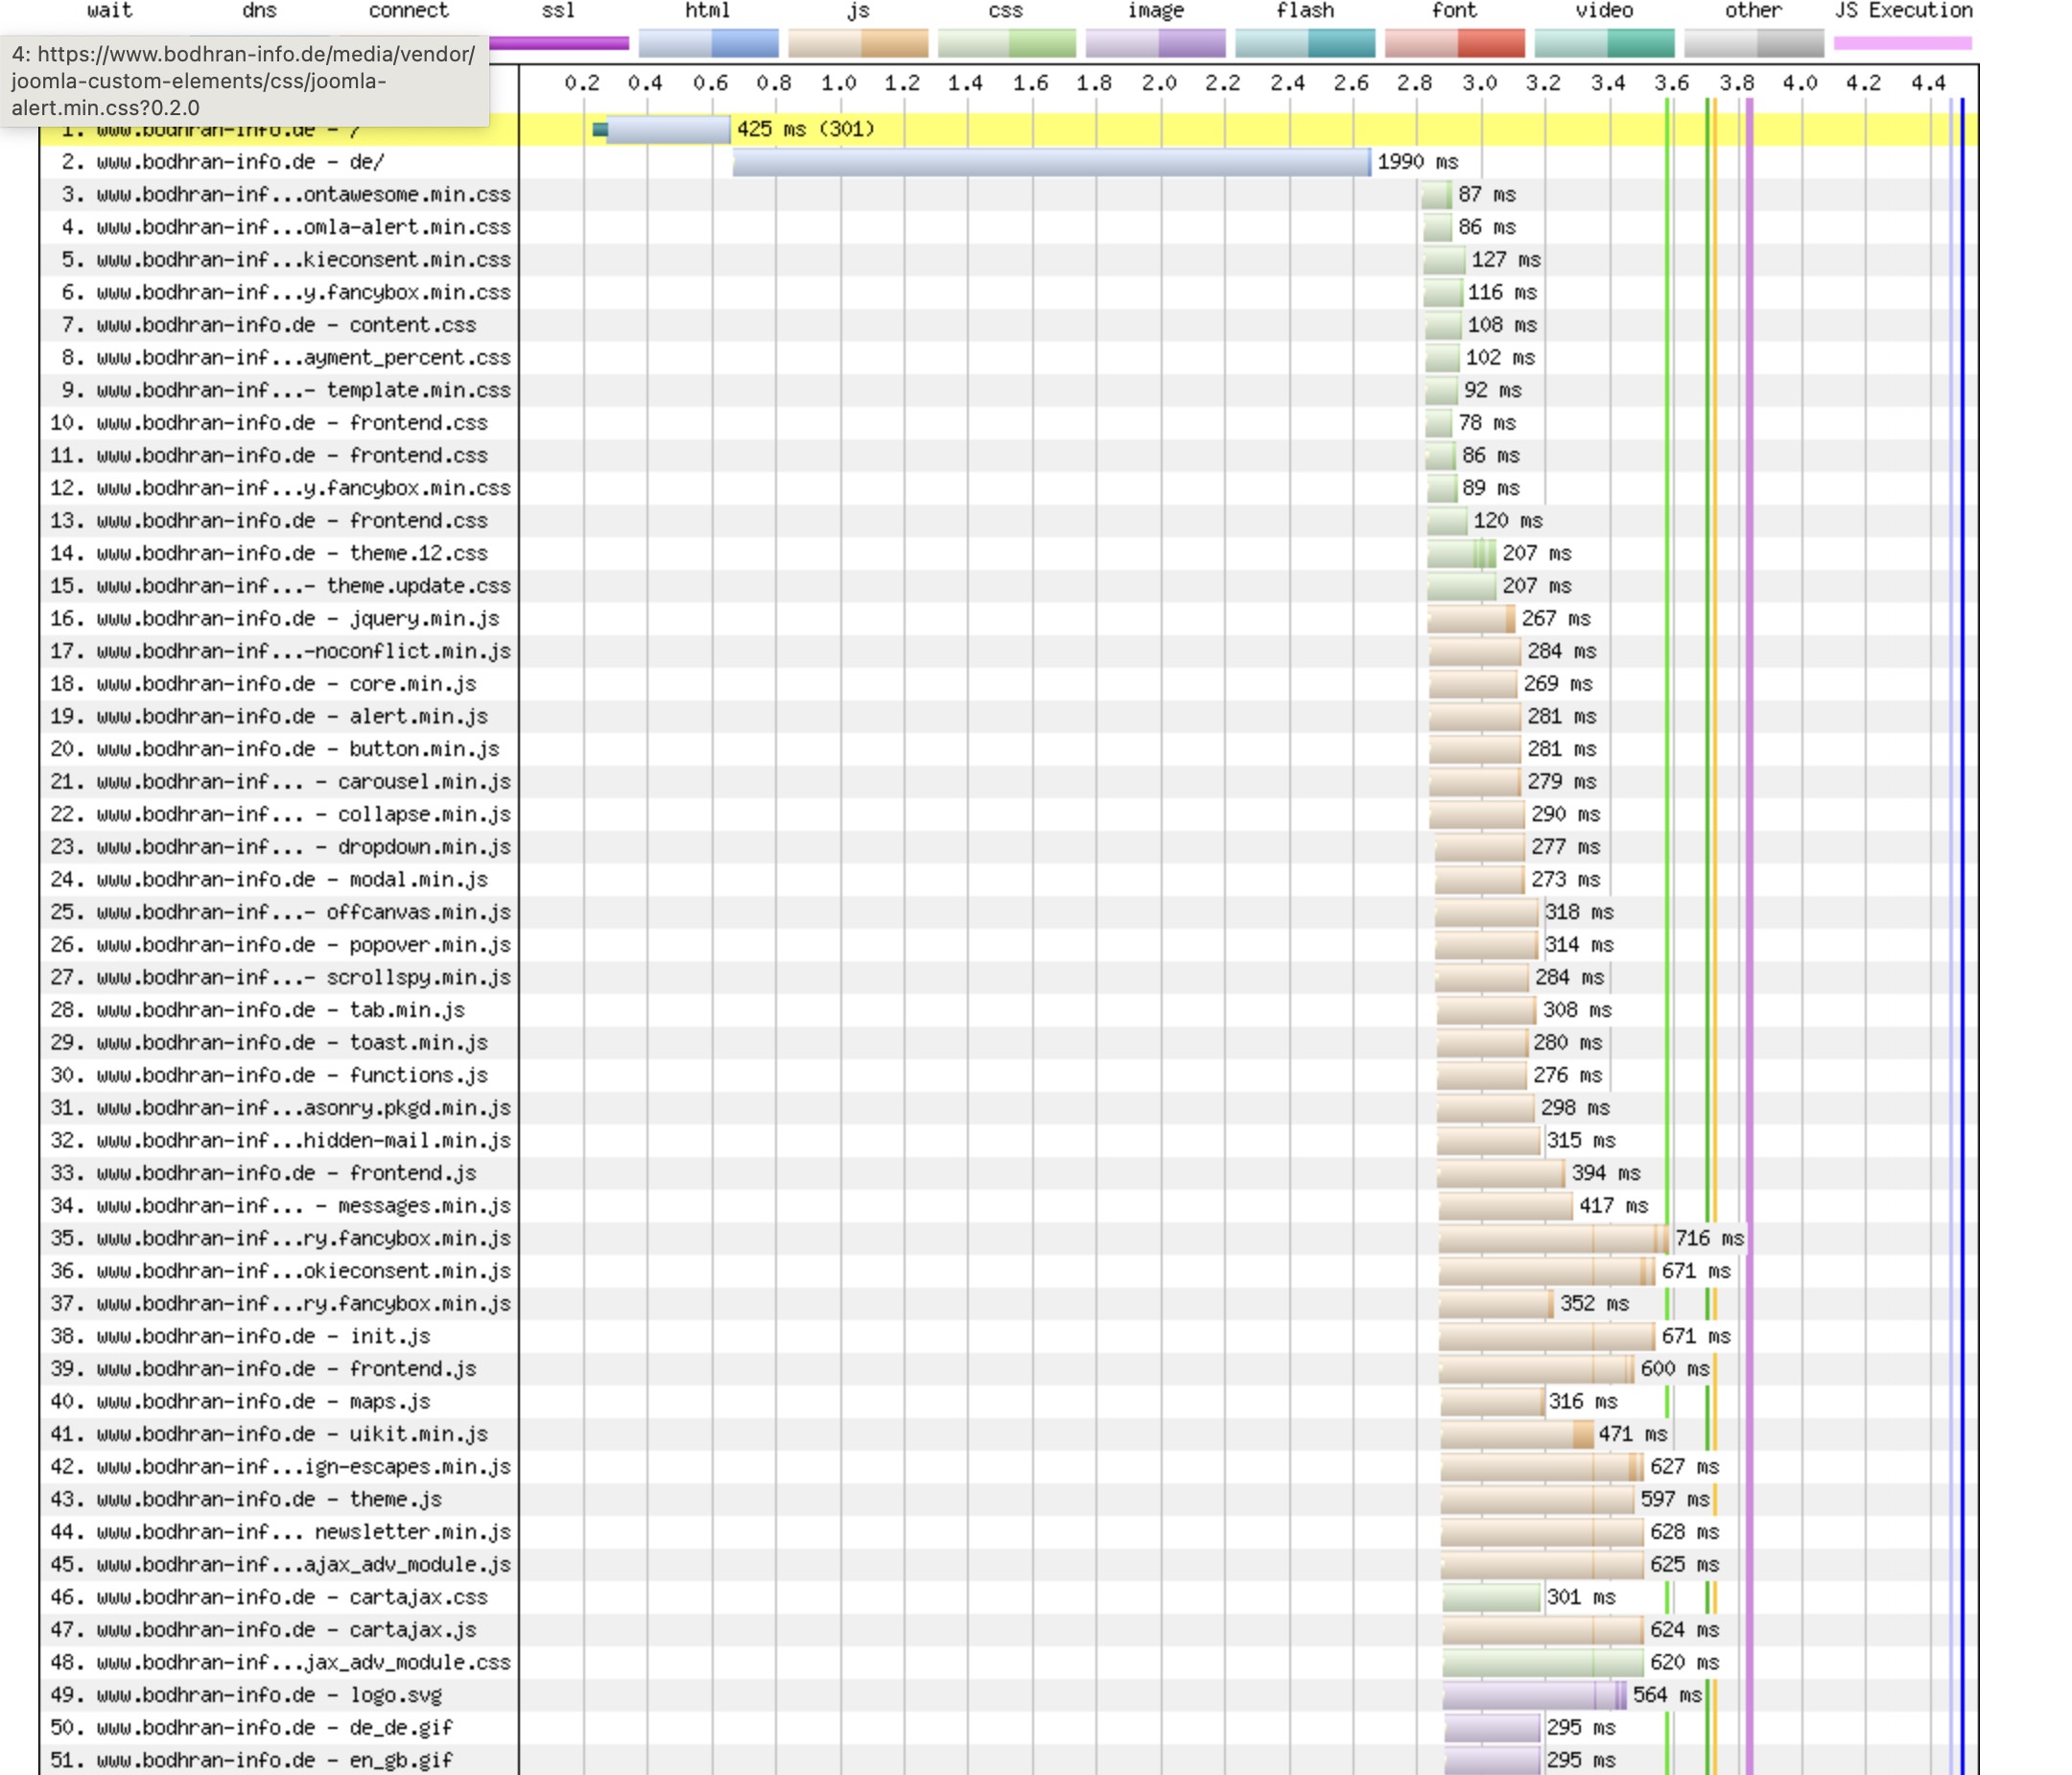
Task: Click the 564 ms image bar for logo.svg
Action: pos(1535,1695)
